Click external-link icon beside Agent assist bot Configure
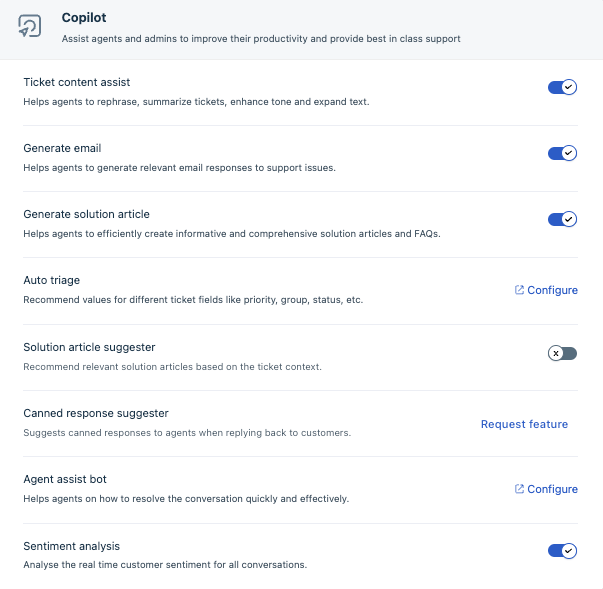This screenshot has height=589, width=603. 519,489
